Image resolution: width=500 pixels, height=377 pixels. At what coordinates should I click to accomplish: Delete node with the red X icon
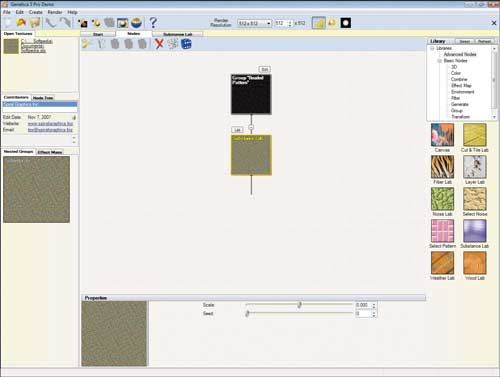point(159,44)
